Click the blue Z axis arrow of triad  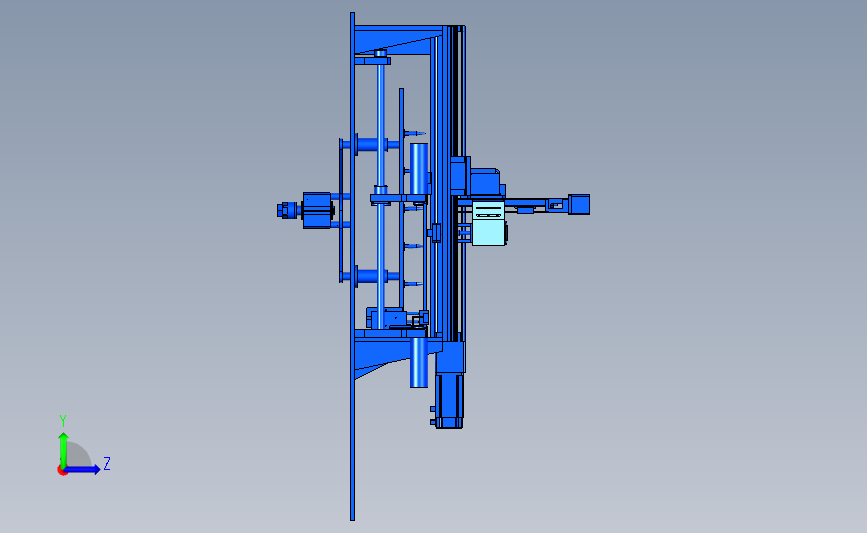[83, 469]
